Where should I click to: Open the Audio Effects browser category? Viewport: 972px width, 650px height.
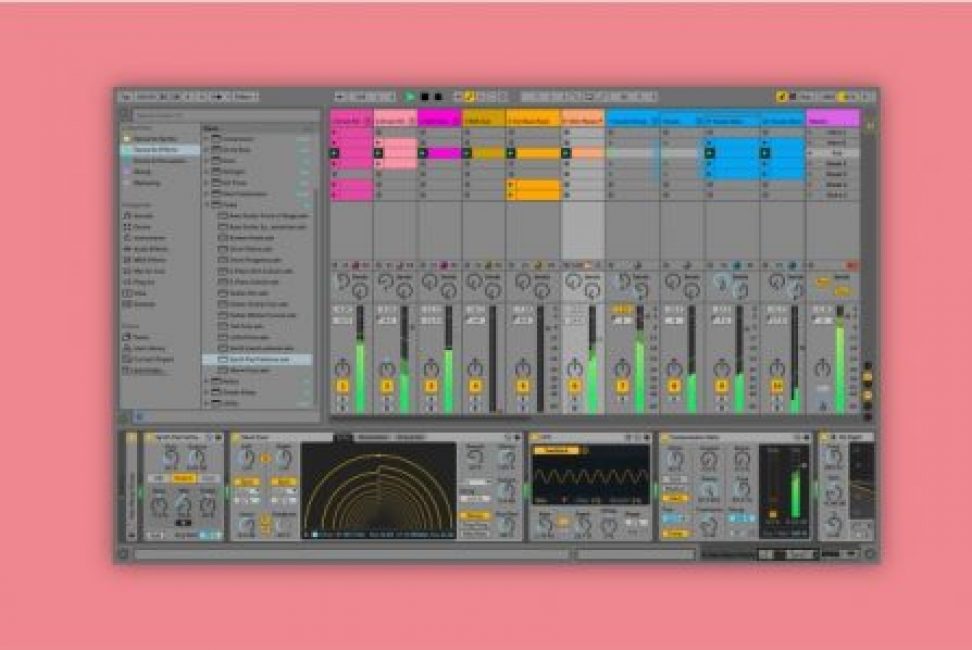tap(150, 249)
